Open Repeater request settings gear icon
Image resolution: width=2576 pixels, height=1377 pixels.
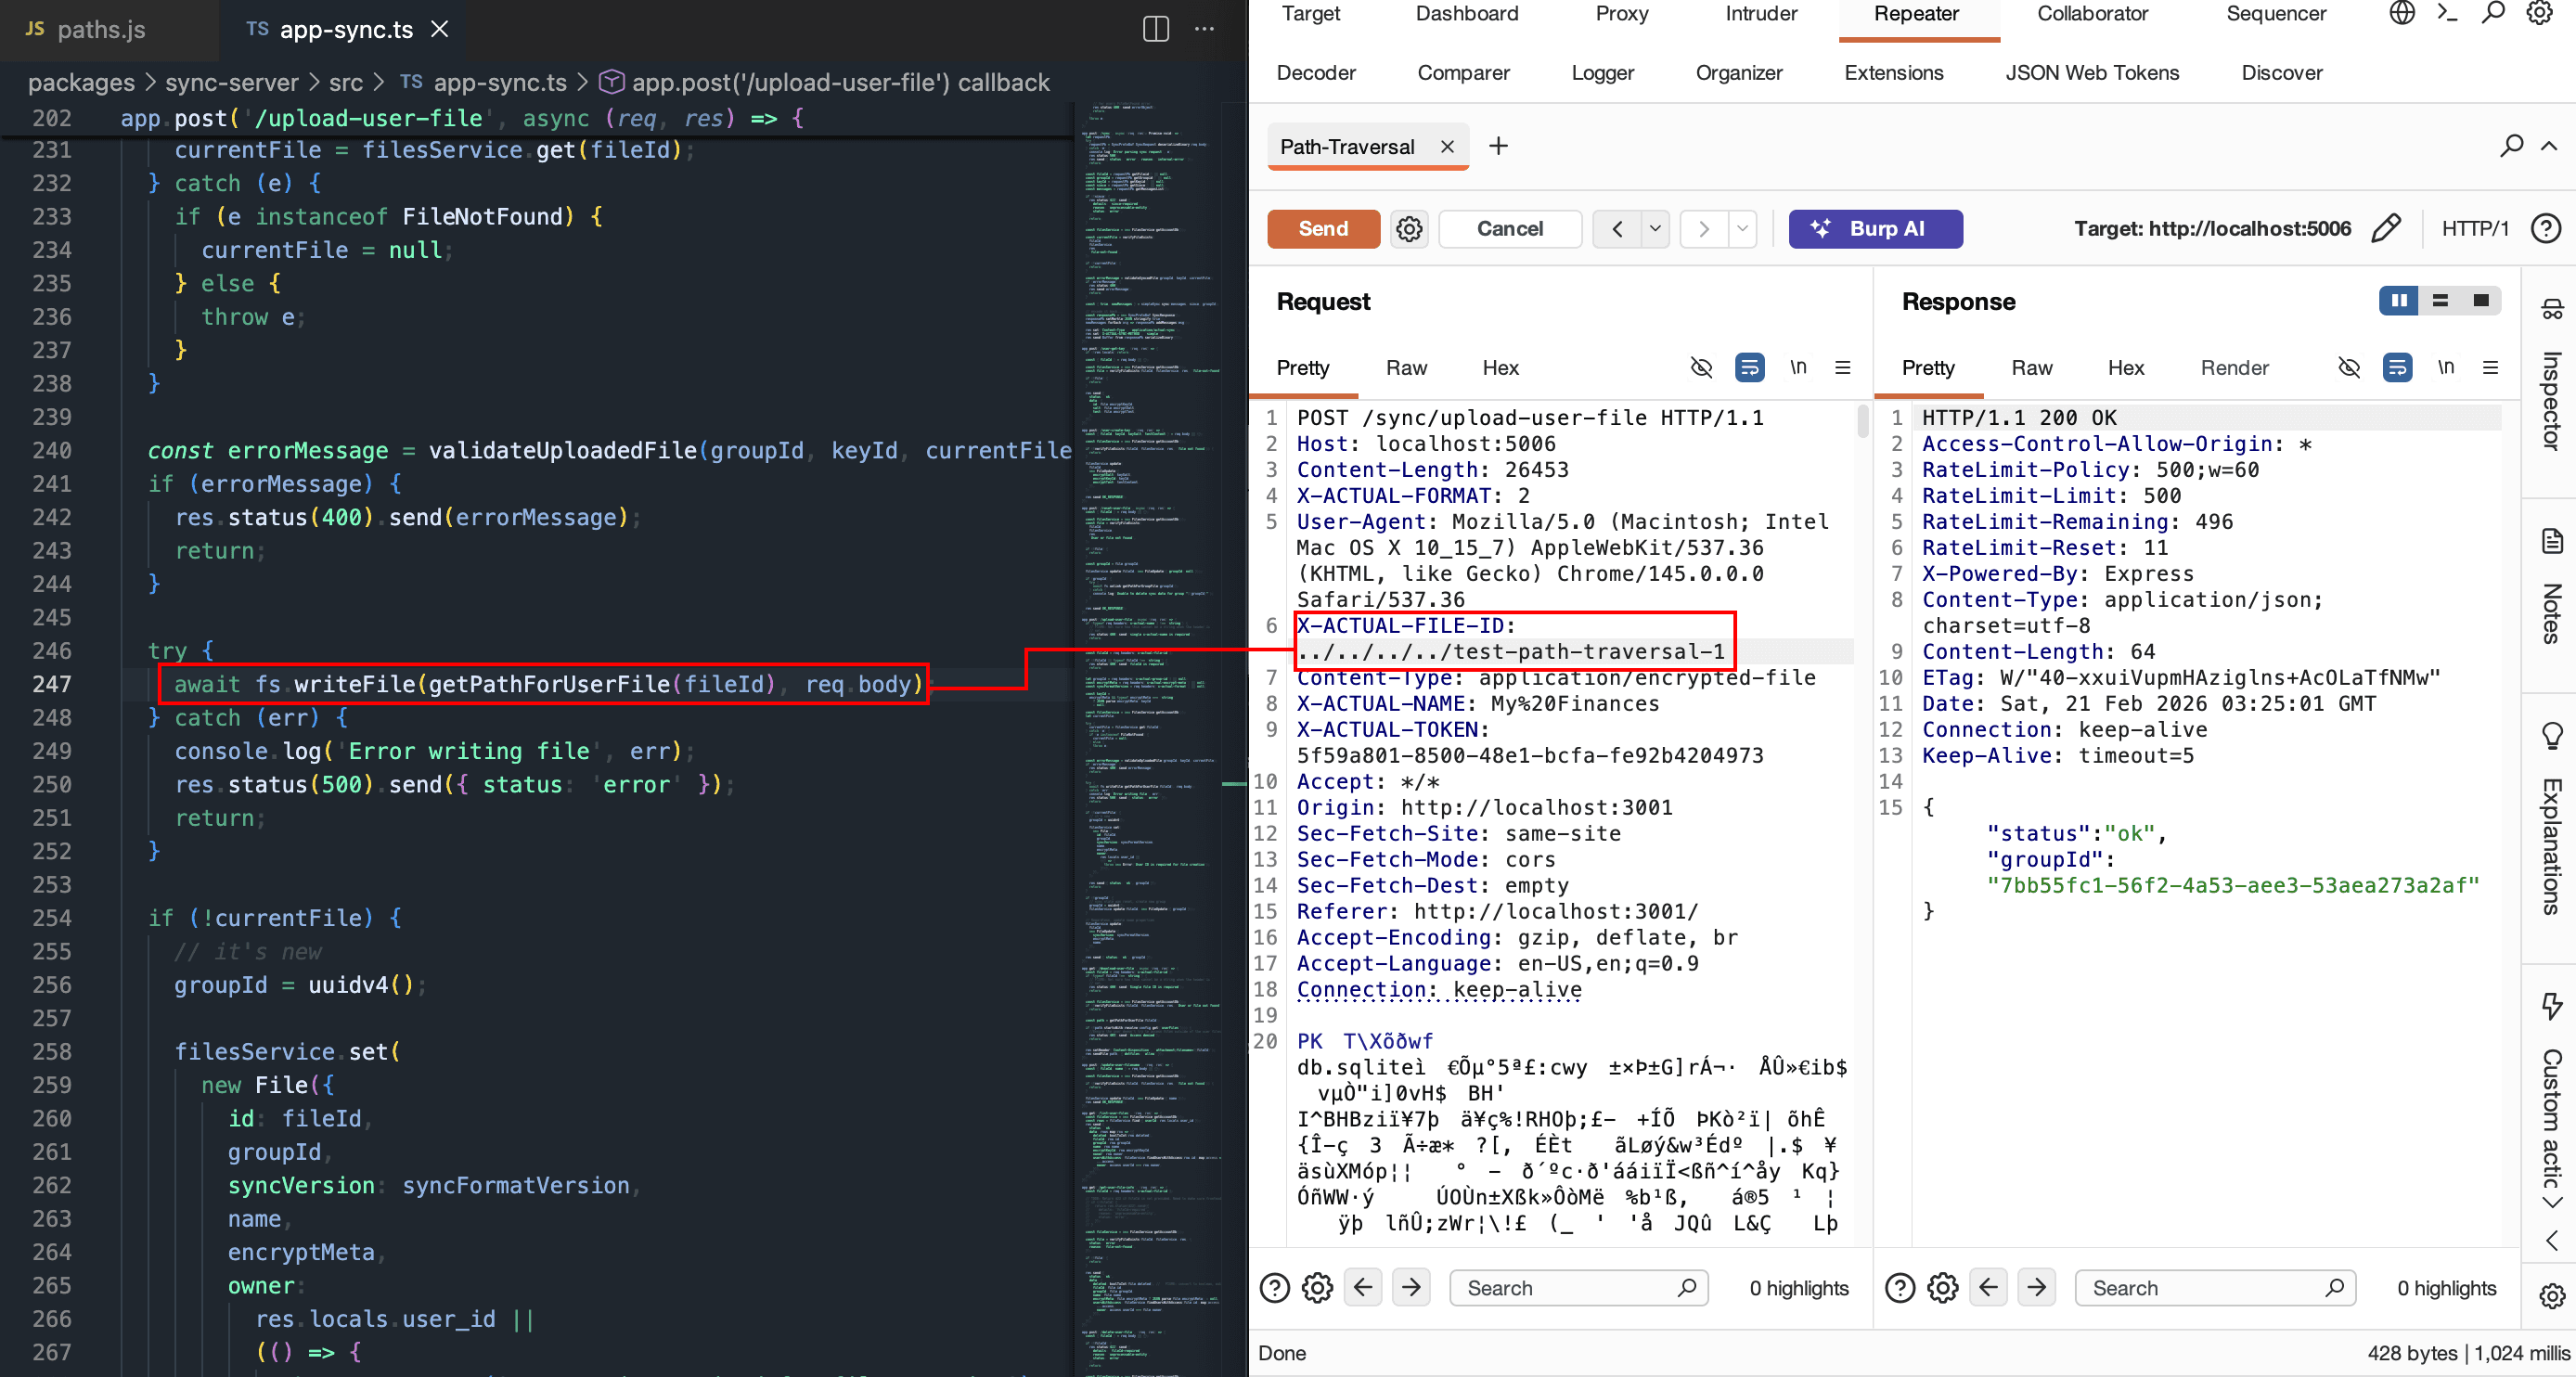pyautogui.click(x=1409, y=229)
